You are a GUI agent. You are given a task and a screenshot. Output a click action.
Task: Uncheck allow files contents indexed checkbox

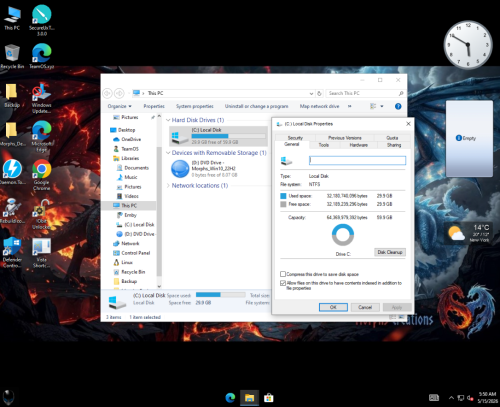(x=283, y=283)
